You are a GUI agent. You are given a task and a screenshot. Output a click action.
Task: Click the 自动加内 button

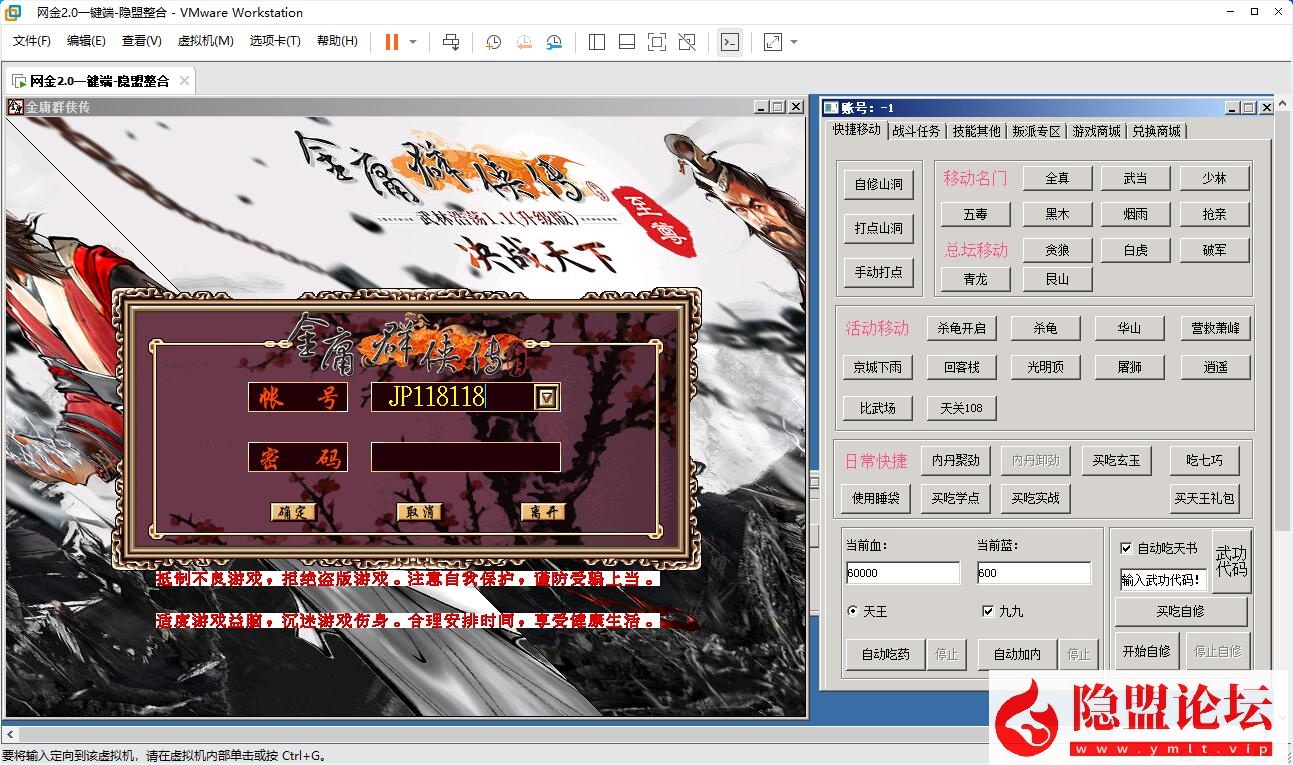(1017, 654)
